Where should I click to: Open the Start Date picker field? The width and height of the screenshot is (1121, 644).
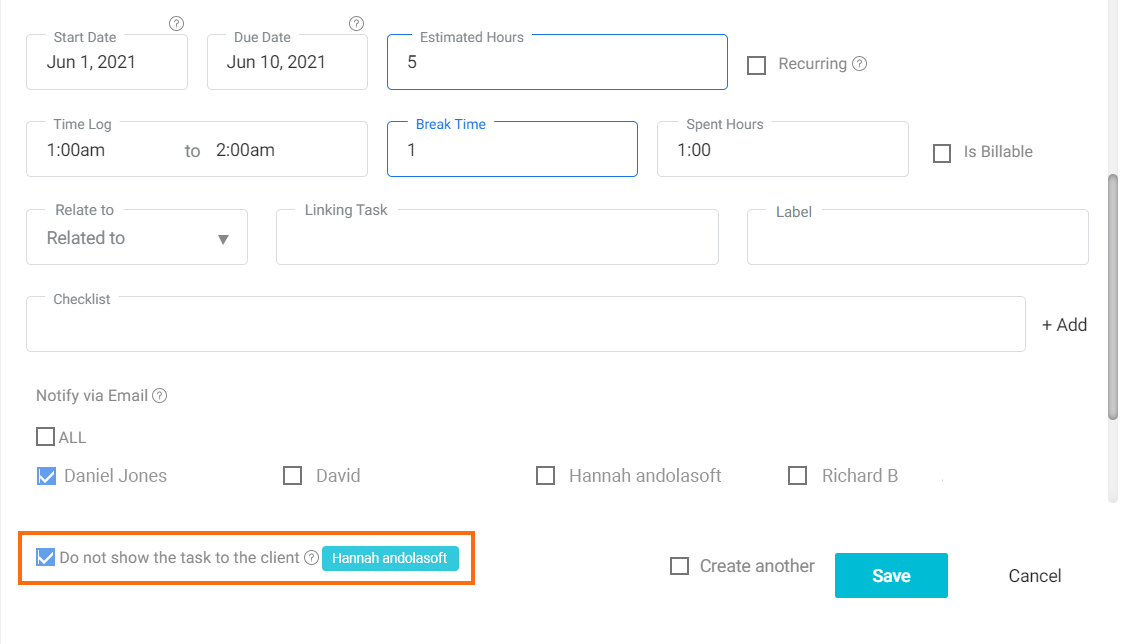(x=107, y=62)
